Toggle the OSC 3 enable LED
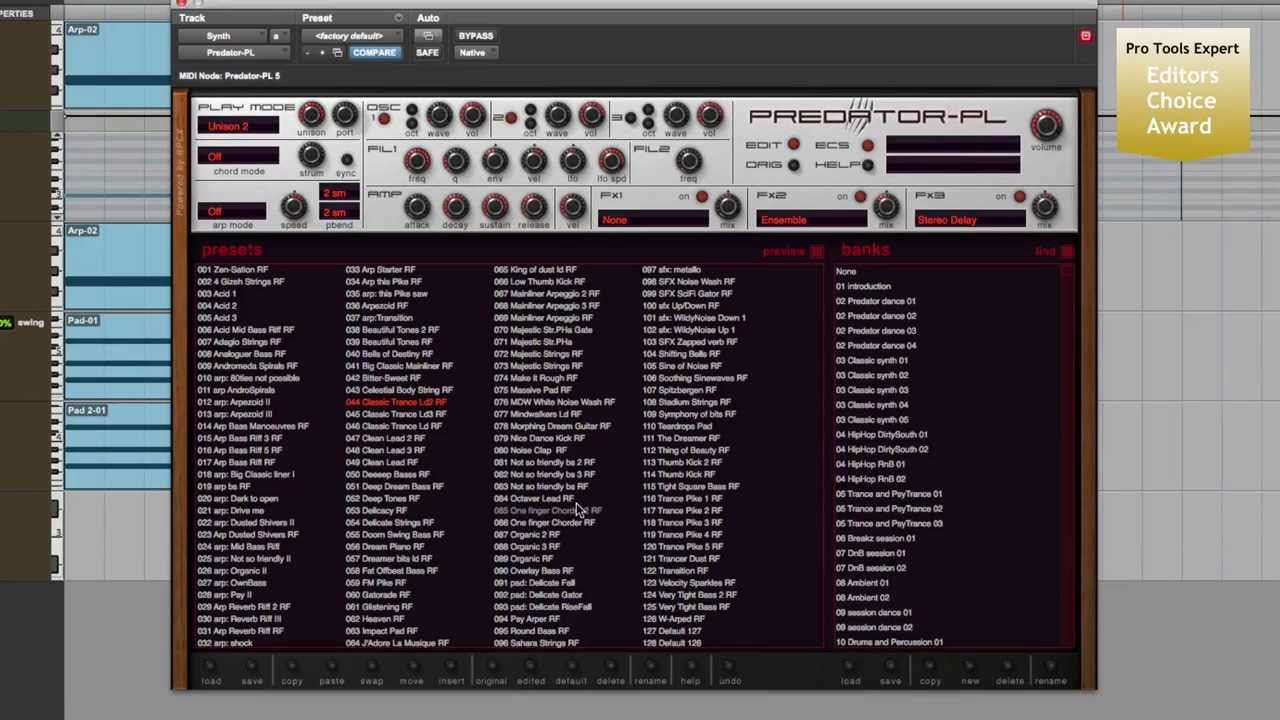1280x720 pixels. point(629,119)
